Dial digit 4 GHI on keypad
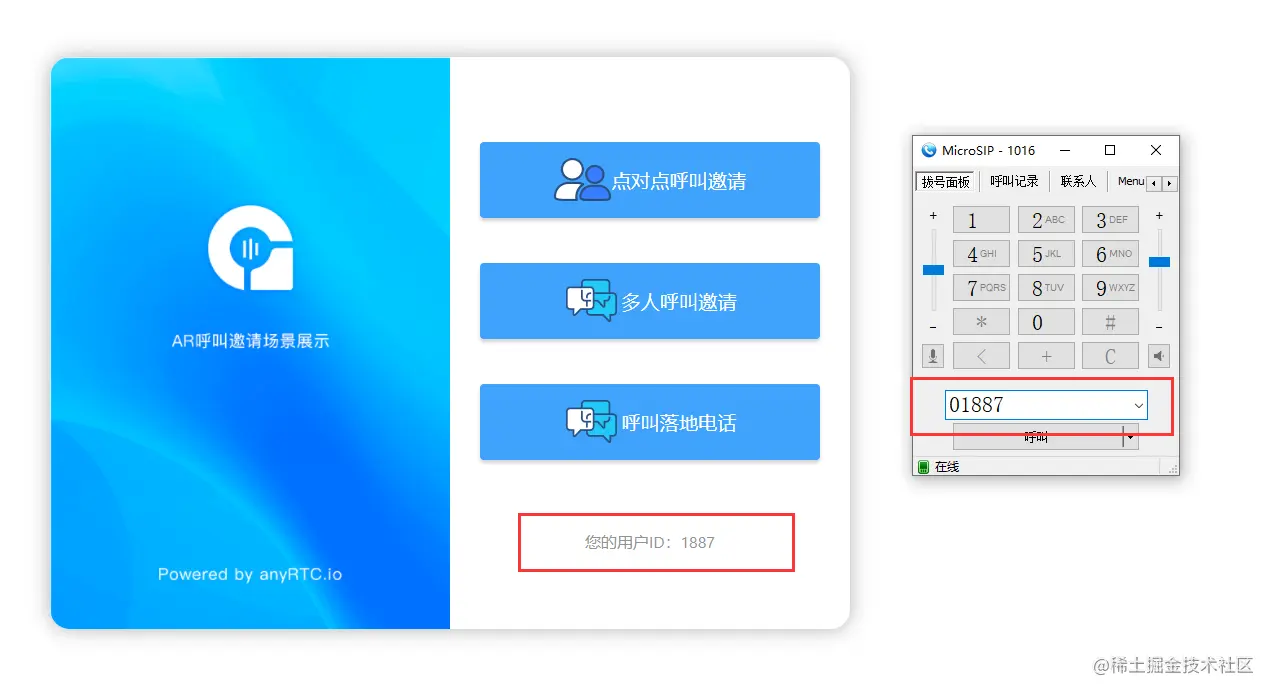The image size is (1274, 696). tap(981, 254)
